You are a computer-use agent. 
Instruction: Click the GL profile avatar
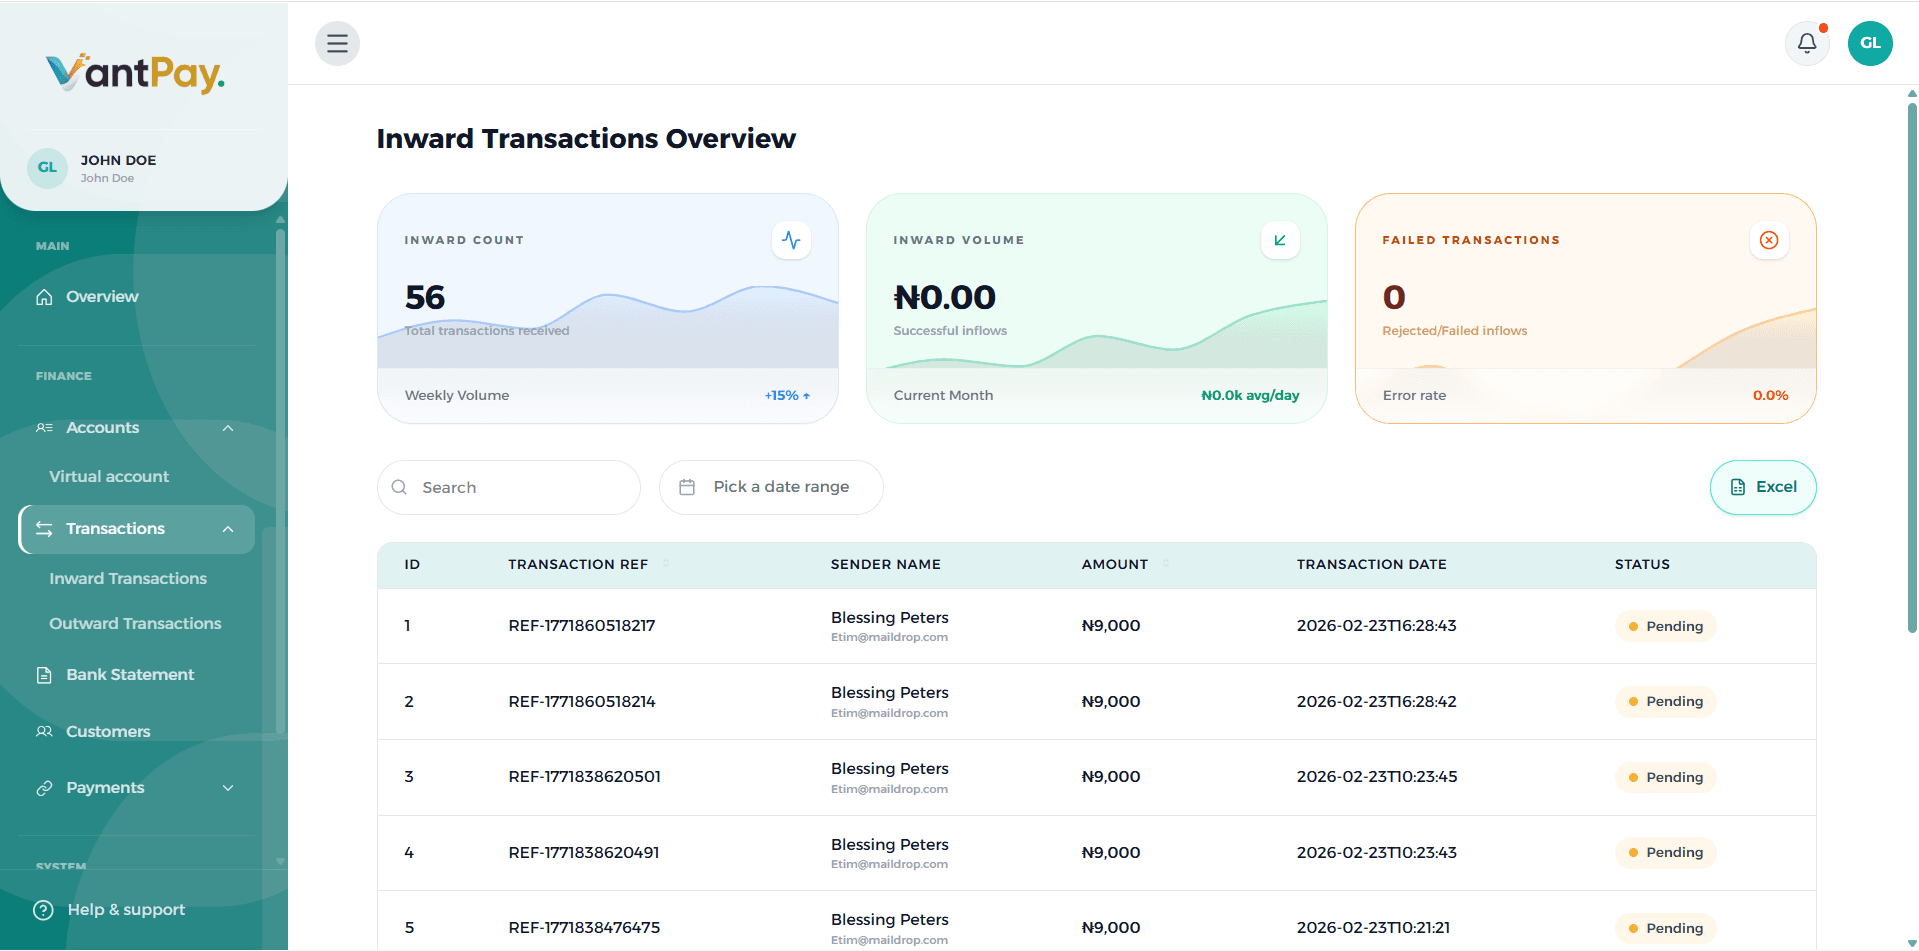pos(1870,43)
